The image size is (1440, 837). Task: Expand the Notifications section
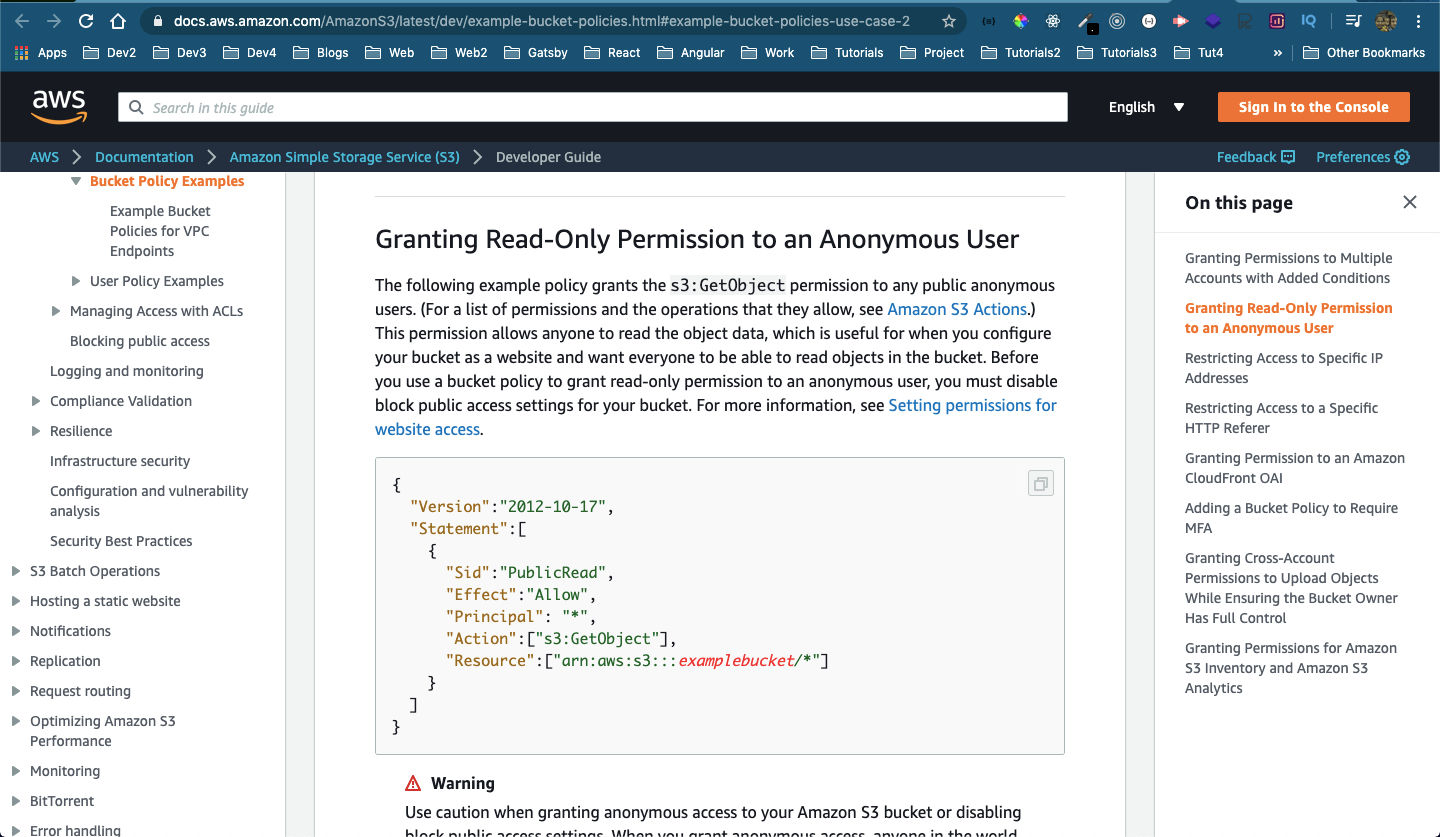pyautogui.click(x=16, y=631)
